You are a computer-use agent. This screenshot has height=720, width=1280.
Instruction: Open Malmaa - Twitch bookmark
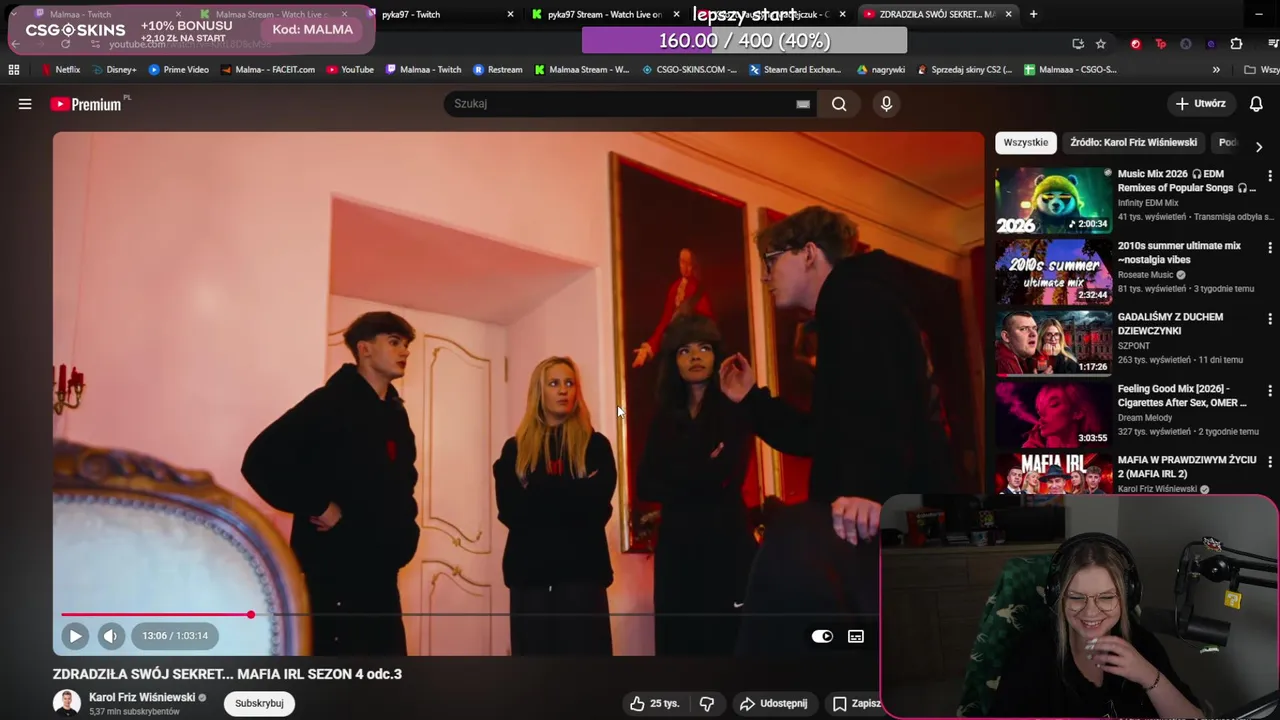423,70
